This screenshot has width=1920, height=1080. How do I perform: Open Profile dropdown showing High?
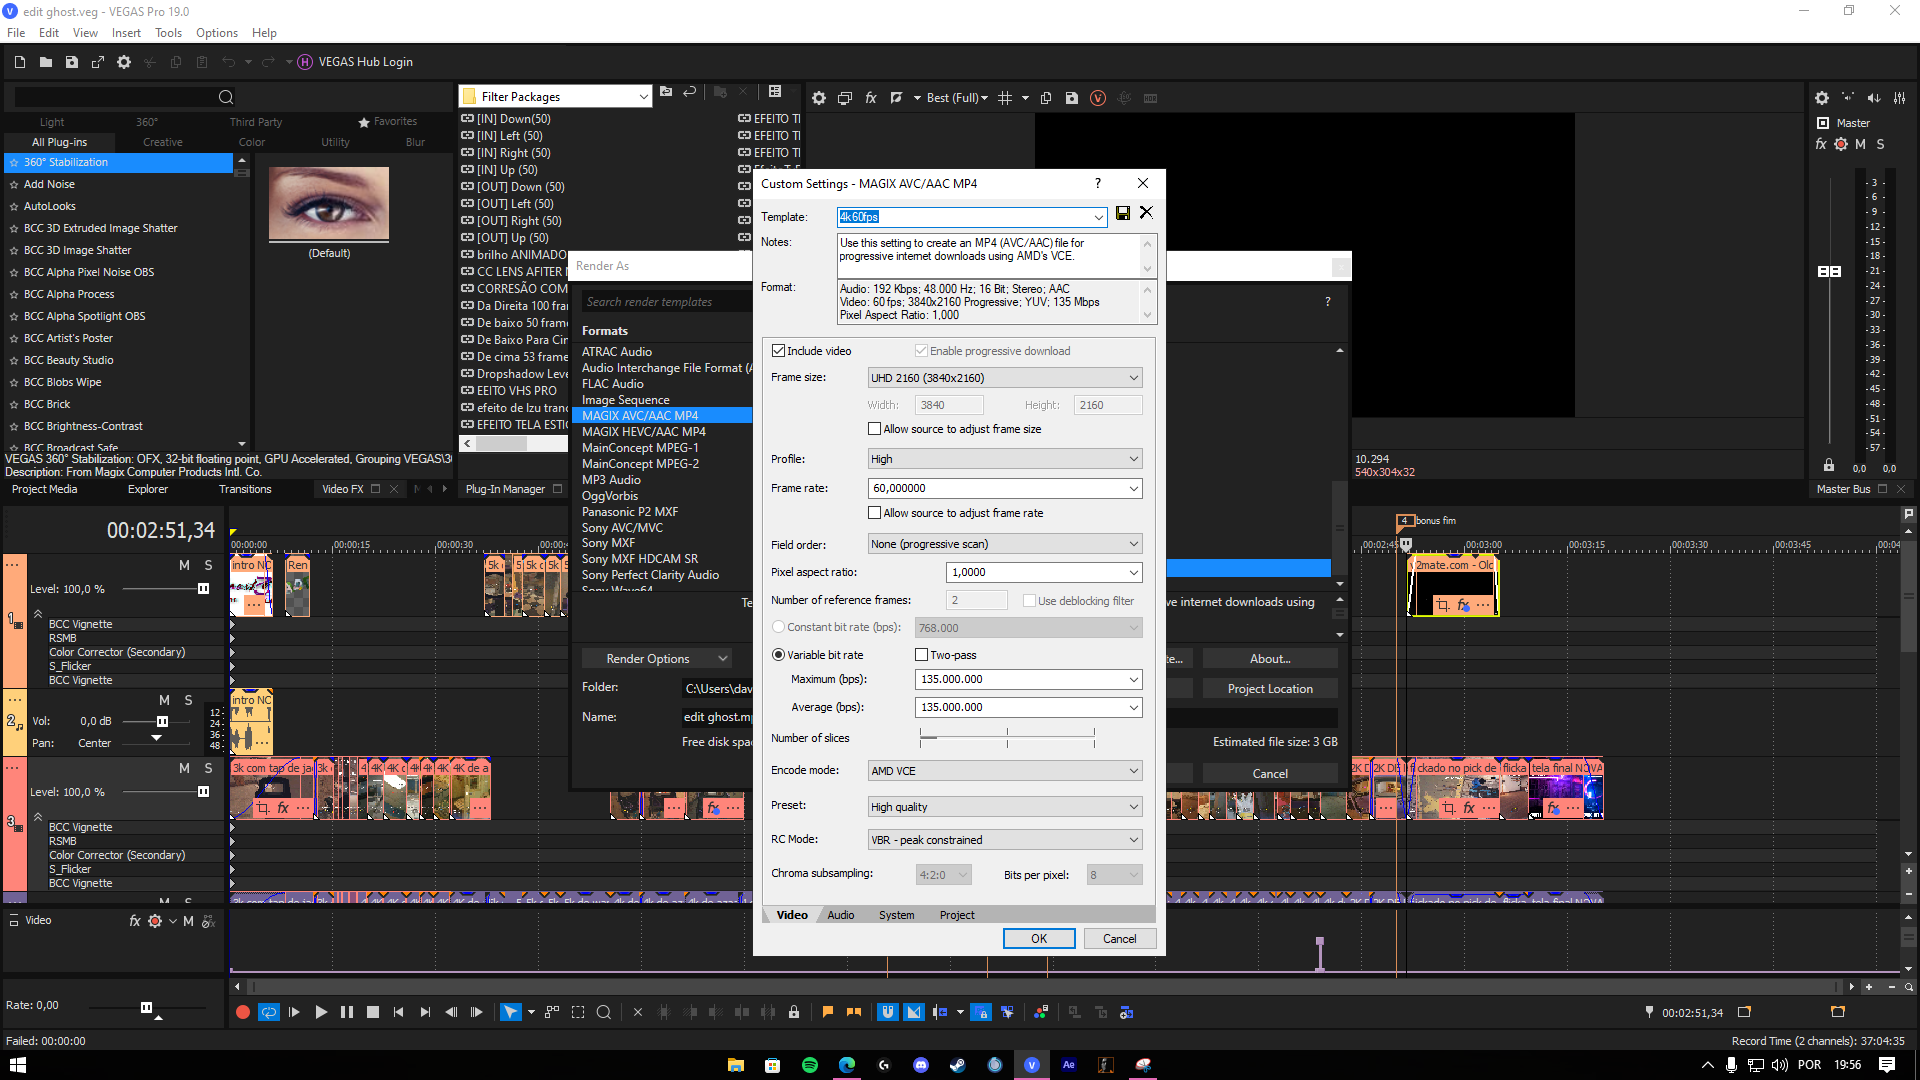1005,459
